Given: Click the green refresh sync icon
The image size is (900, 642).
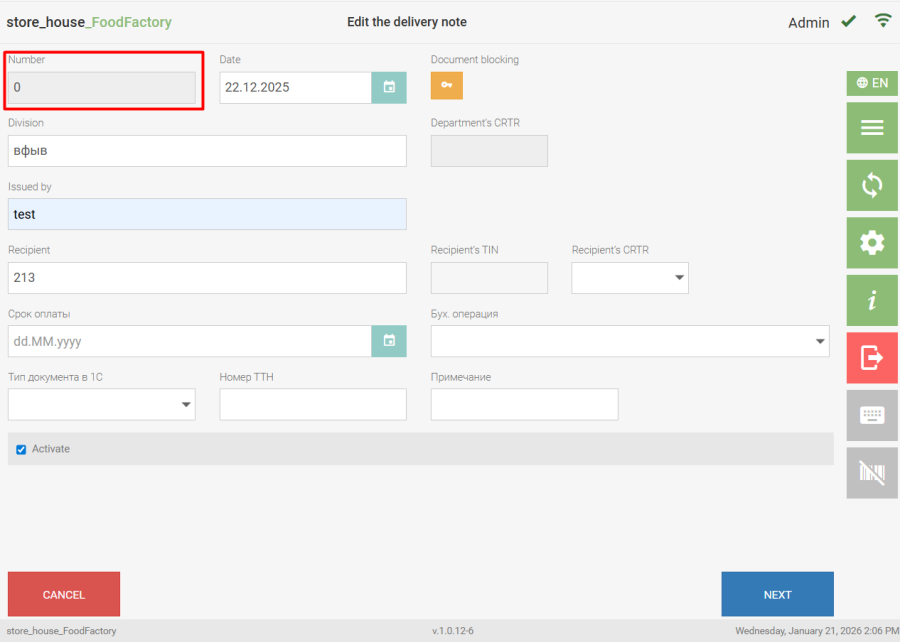Looking at the screenshot, I should tap(872, 185).
